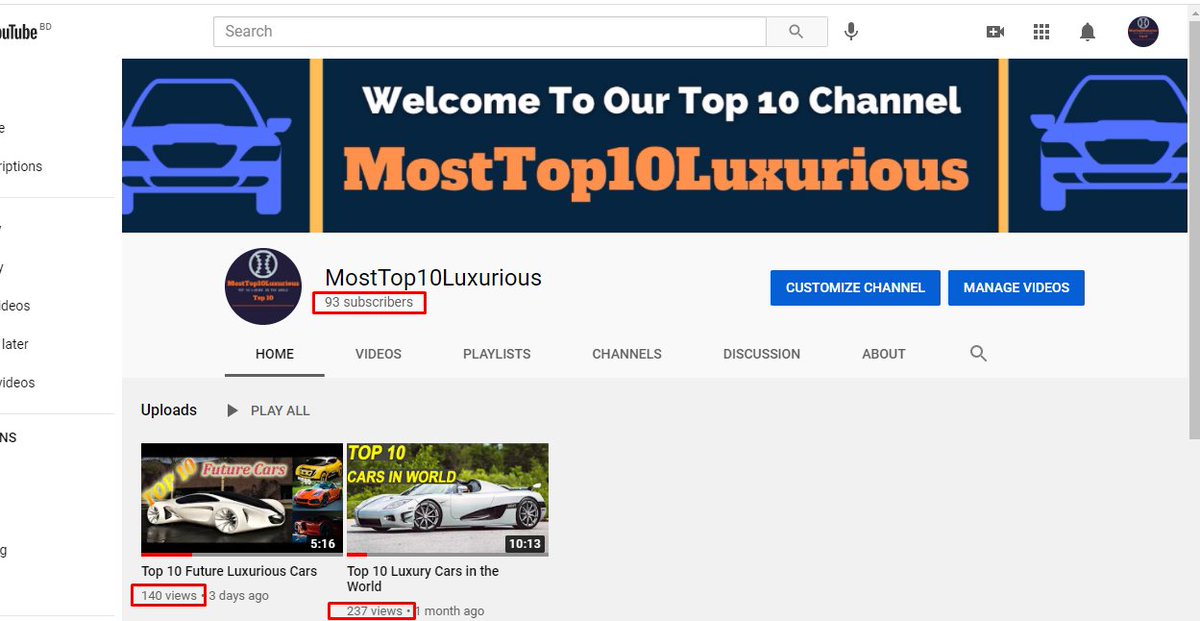
Task: Start voice search with microphone icon
Action: [x=851, y=31]
